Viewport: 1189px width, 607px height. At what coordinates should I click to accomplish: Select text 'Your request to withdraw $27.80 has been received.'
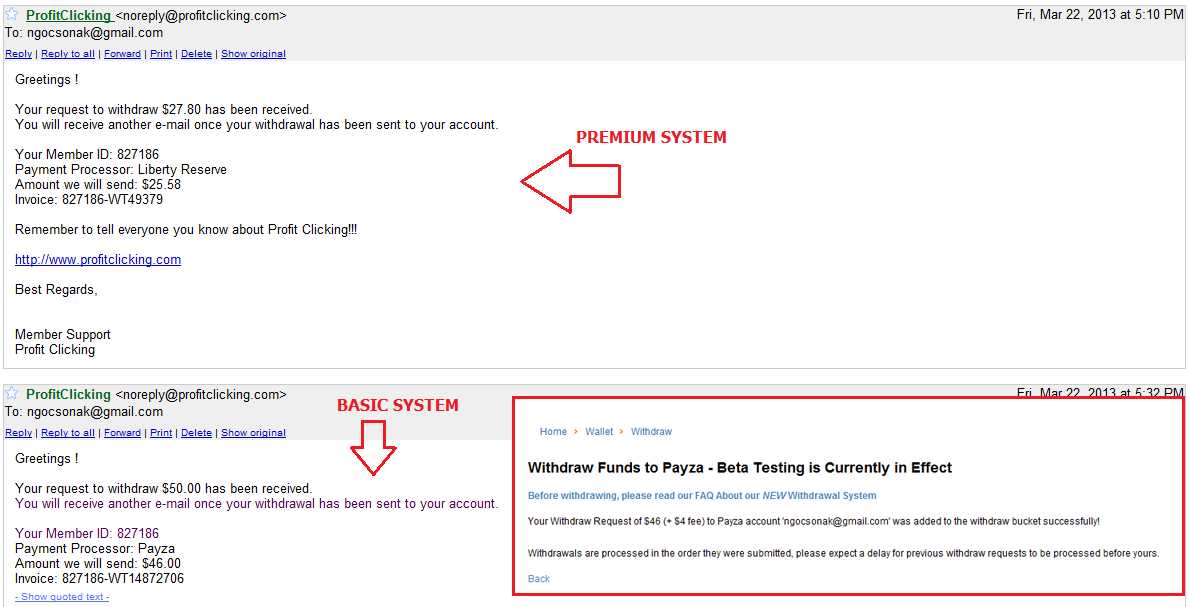pyautogui.click(x=164, y=109)
